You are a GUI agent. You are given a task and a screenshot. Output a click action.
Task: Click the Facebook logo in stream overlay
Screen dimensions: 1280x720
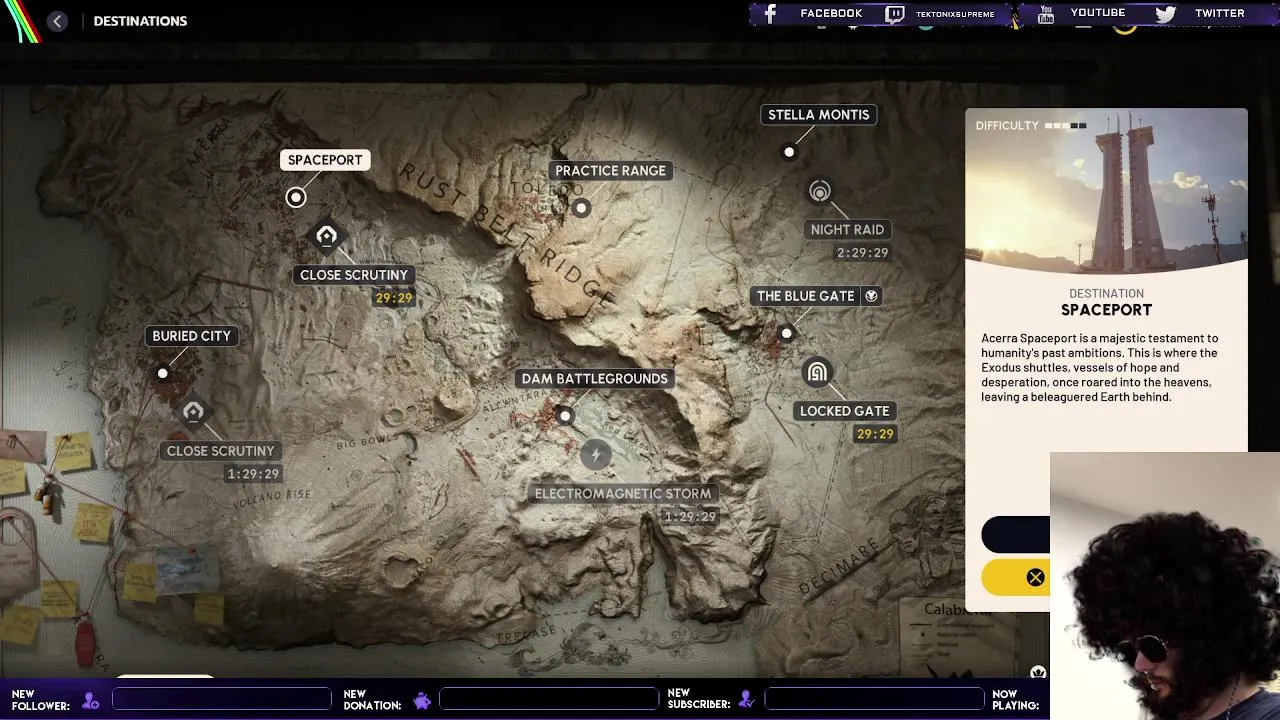[x=770, y=14]
